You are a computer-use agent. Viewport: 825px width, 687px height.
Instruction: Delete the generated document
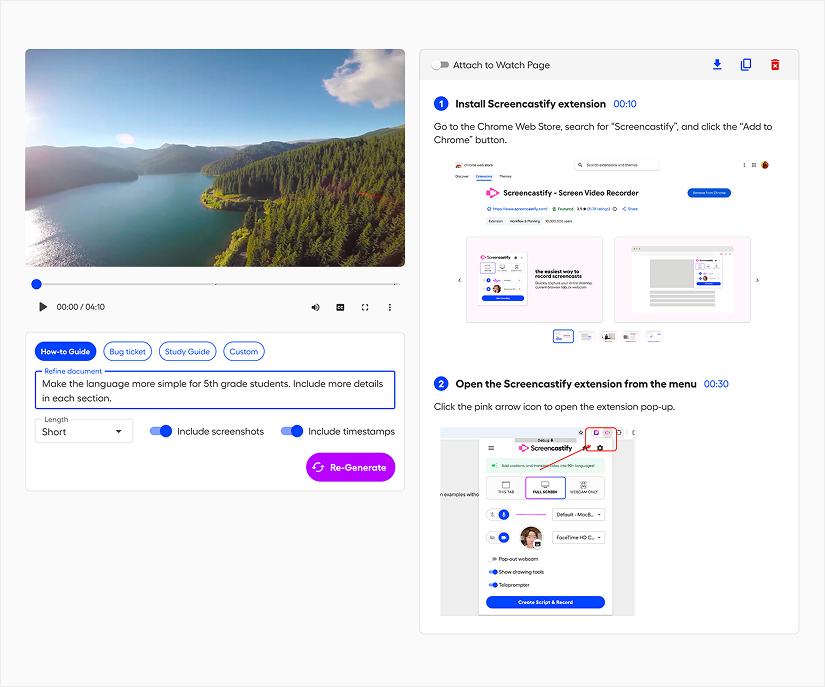(775, 65)
